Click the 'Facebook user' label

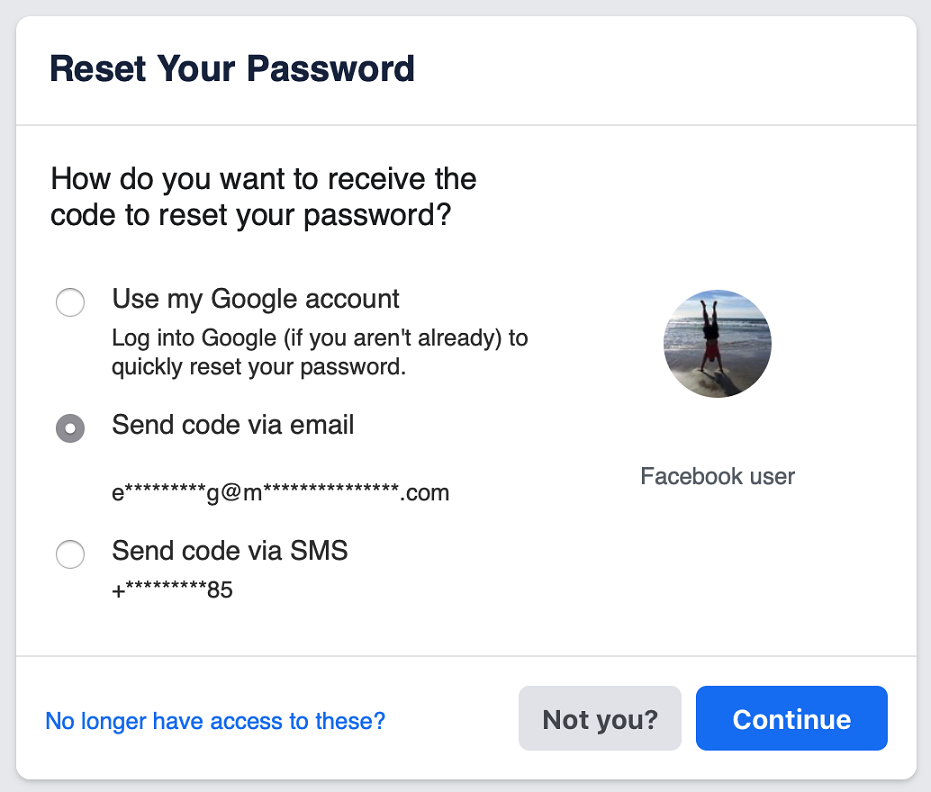717,476
